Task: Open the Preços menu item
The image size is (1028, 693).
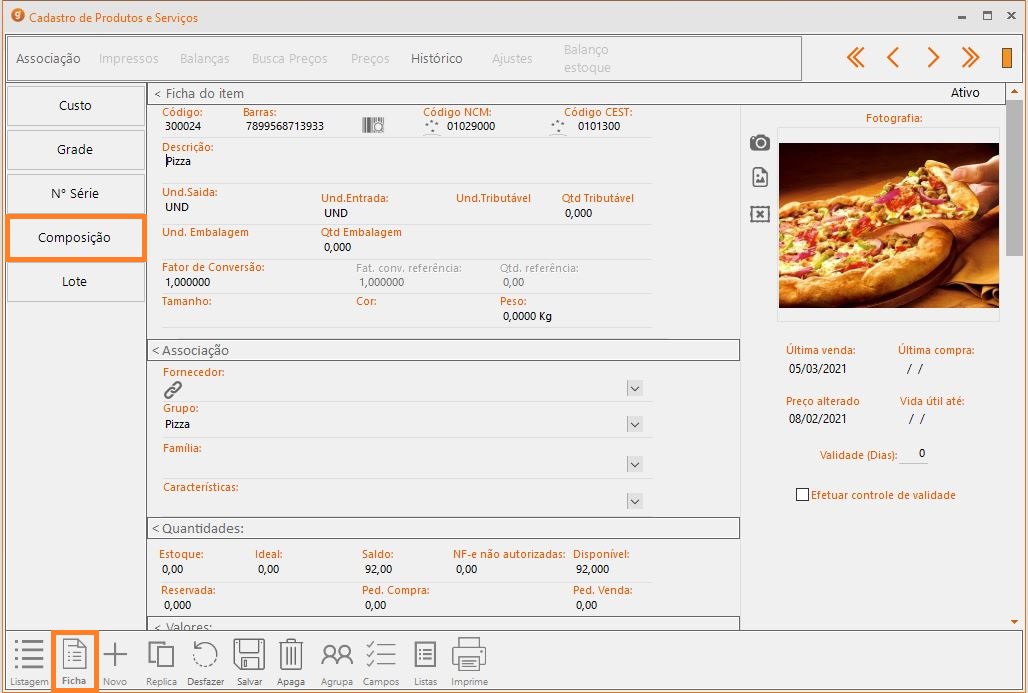Action: pyautogui.click(x=370, y=58)
